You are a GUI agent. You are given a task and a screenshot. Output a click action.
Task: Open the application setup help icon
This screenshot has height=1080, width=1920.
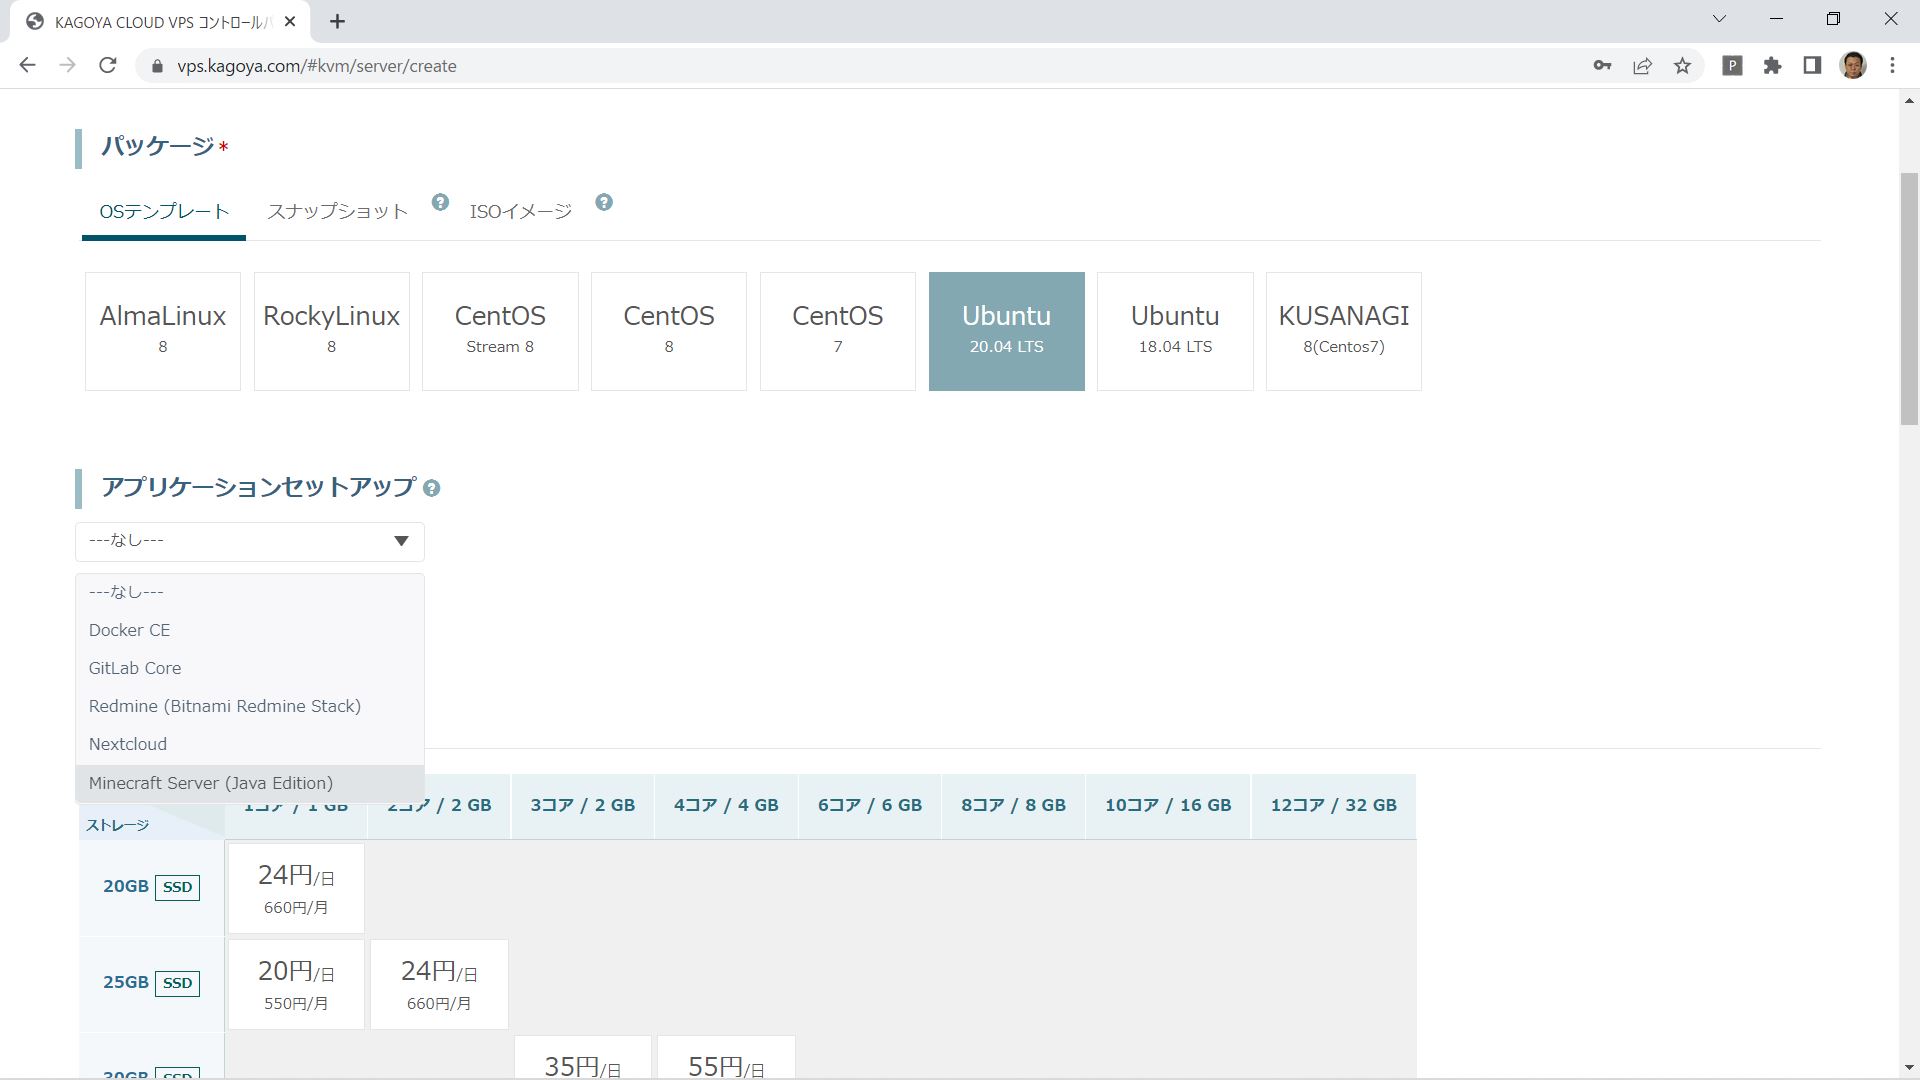click(x=433, y=488)
